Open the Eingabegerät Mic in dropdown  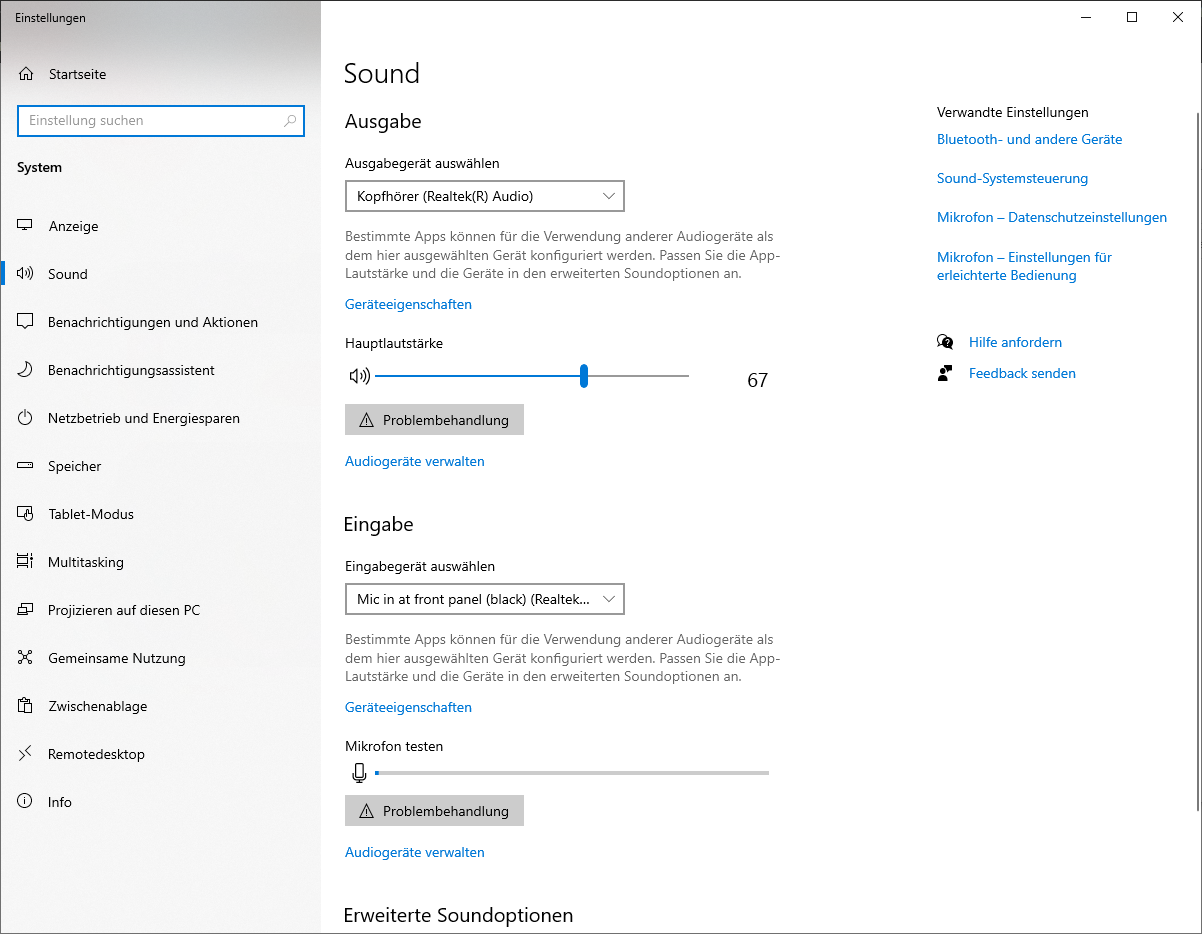[485, 599]
